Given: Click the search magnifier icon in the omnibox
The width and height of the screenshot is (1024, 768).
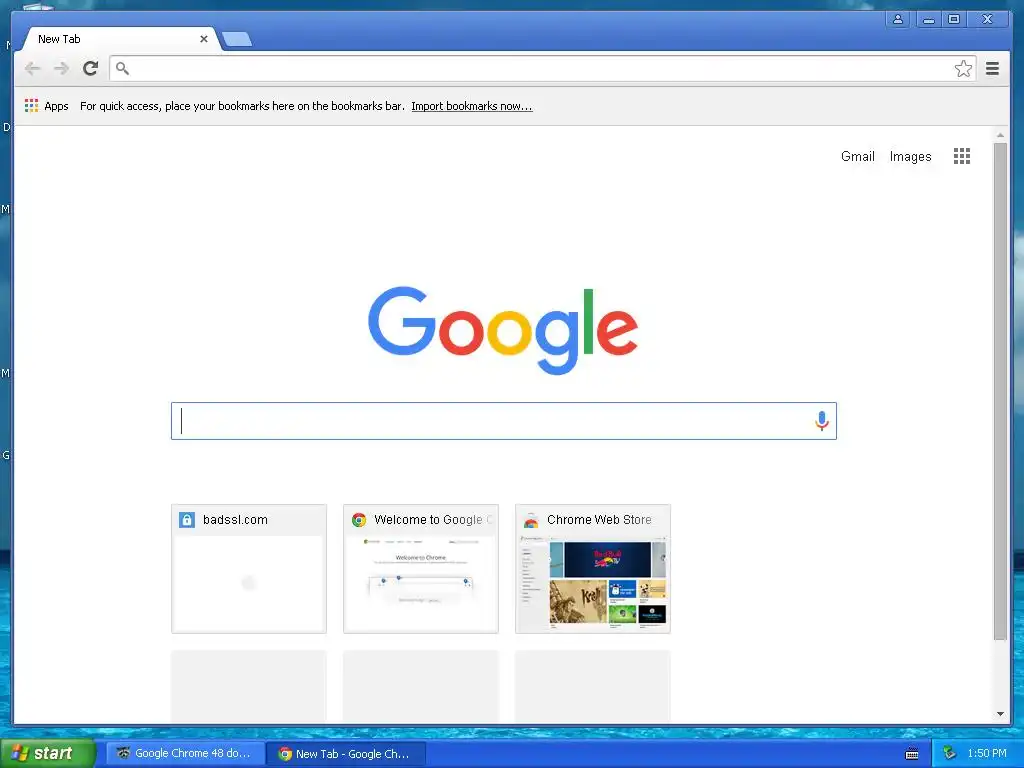Looking at the screenshot, I should (122, 68).
